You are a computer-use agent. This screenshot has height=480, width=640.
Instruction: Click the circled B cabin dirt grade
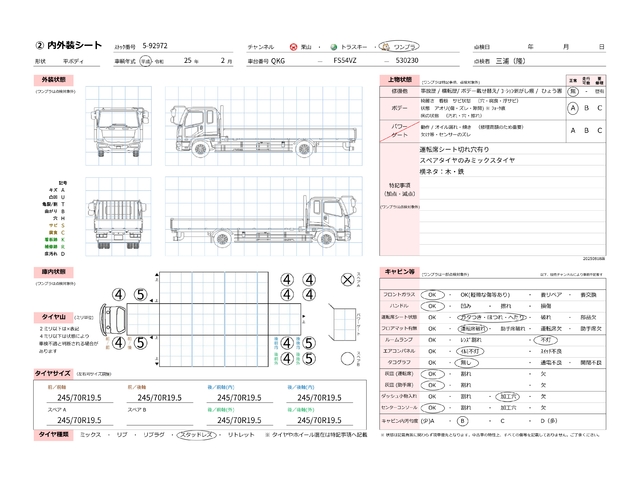click(462, 421)
